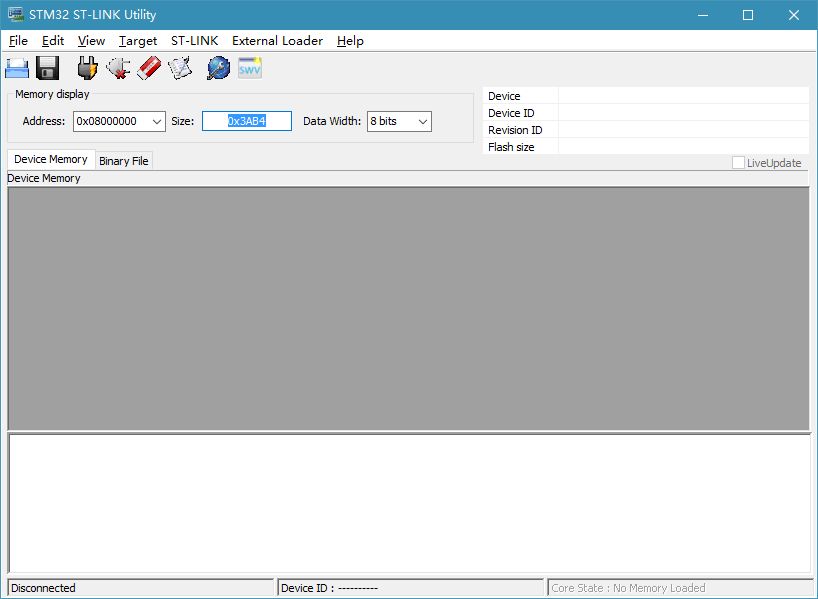Click the Device row label in info table

pos(504,96)
